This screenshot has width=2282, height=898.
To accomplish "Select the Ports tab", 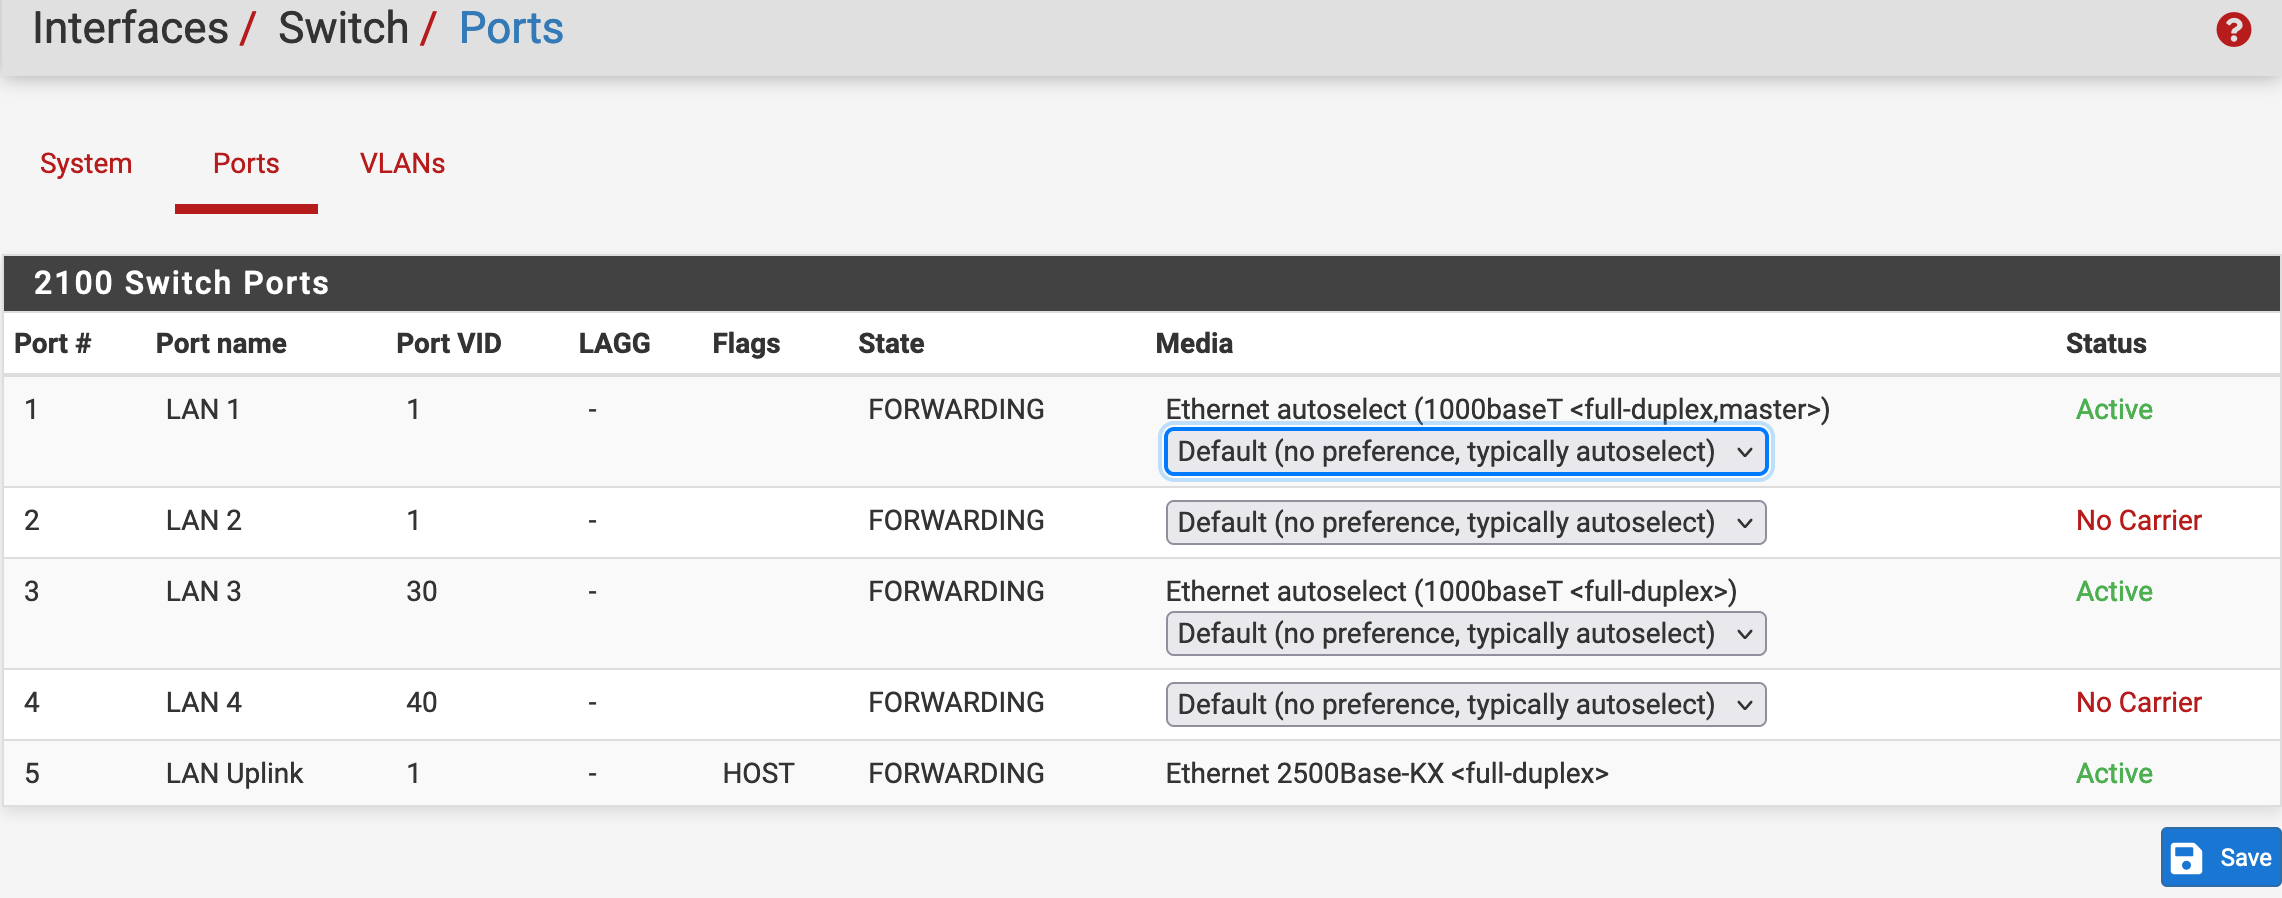I will [246, 163].
